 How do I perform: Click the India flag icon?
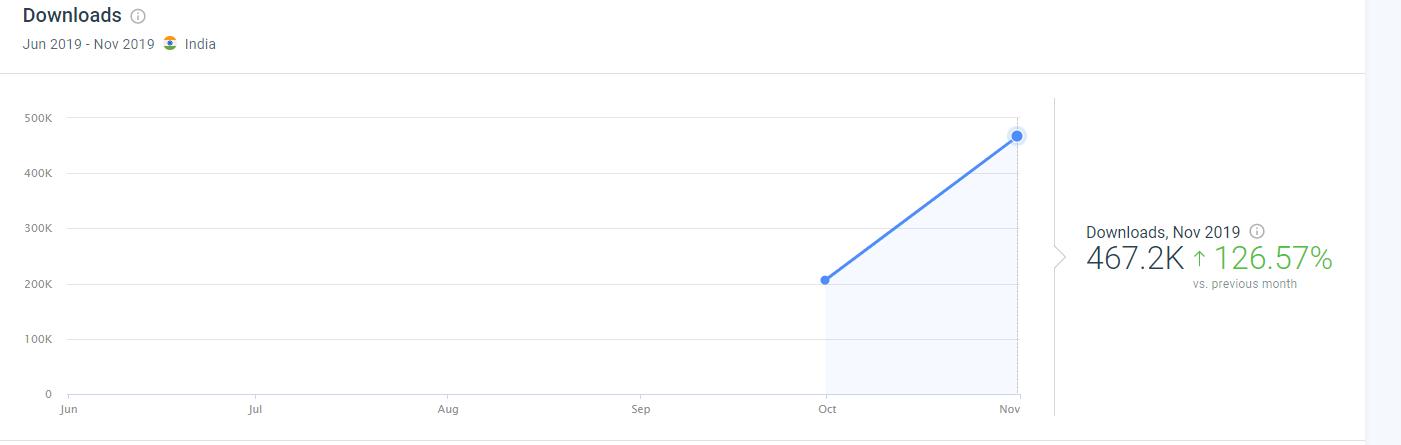(170, 43)
